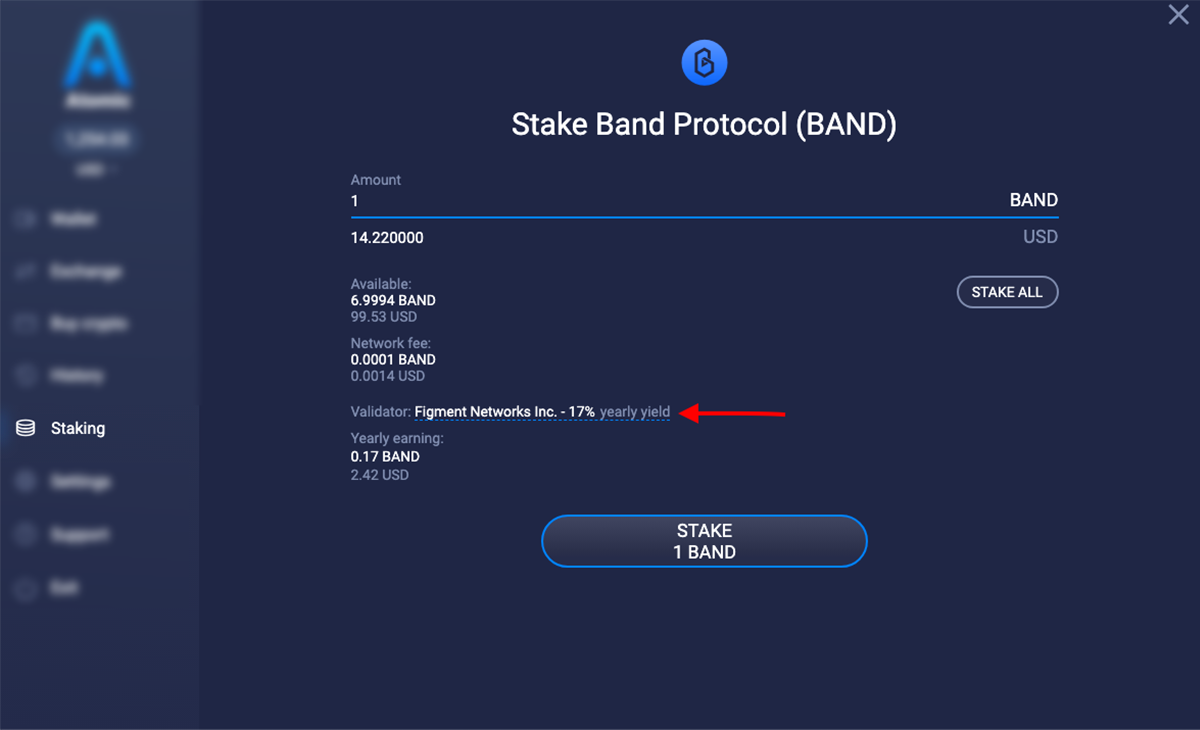
Task: Open Settings via the sidebar gear icon
Action: [x=25, y=481]
